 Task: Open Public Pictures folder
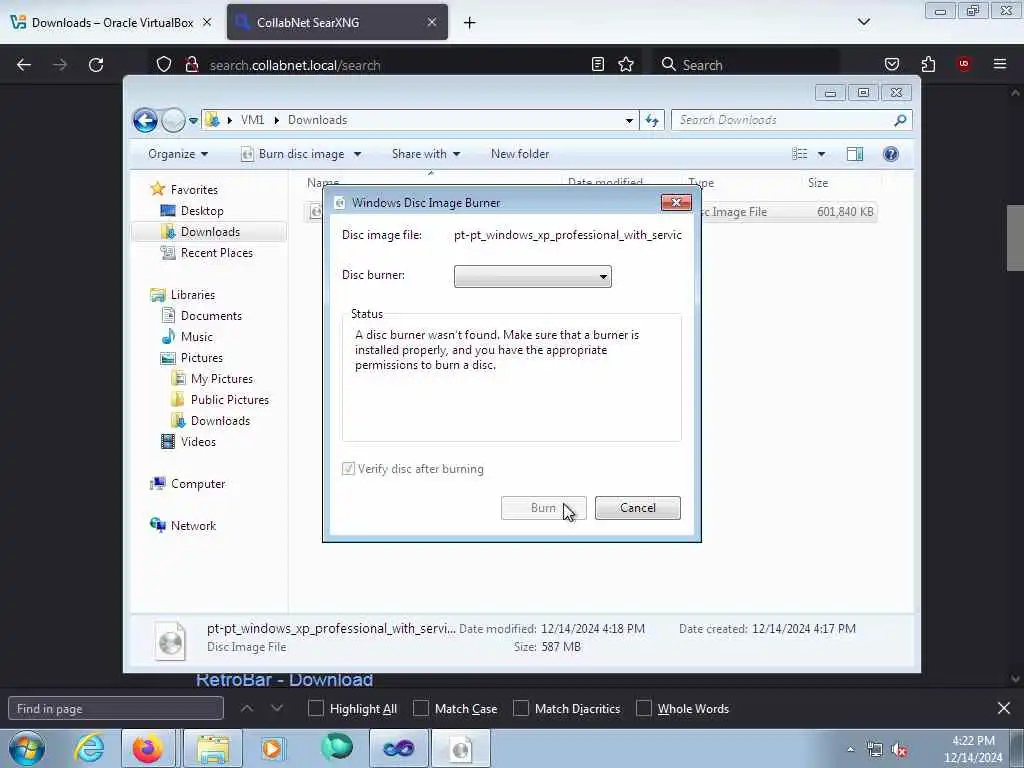pyautogui.click(x=229, y=400)
